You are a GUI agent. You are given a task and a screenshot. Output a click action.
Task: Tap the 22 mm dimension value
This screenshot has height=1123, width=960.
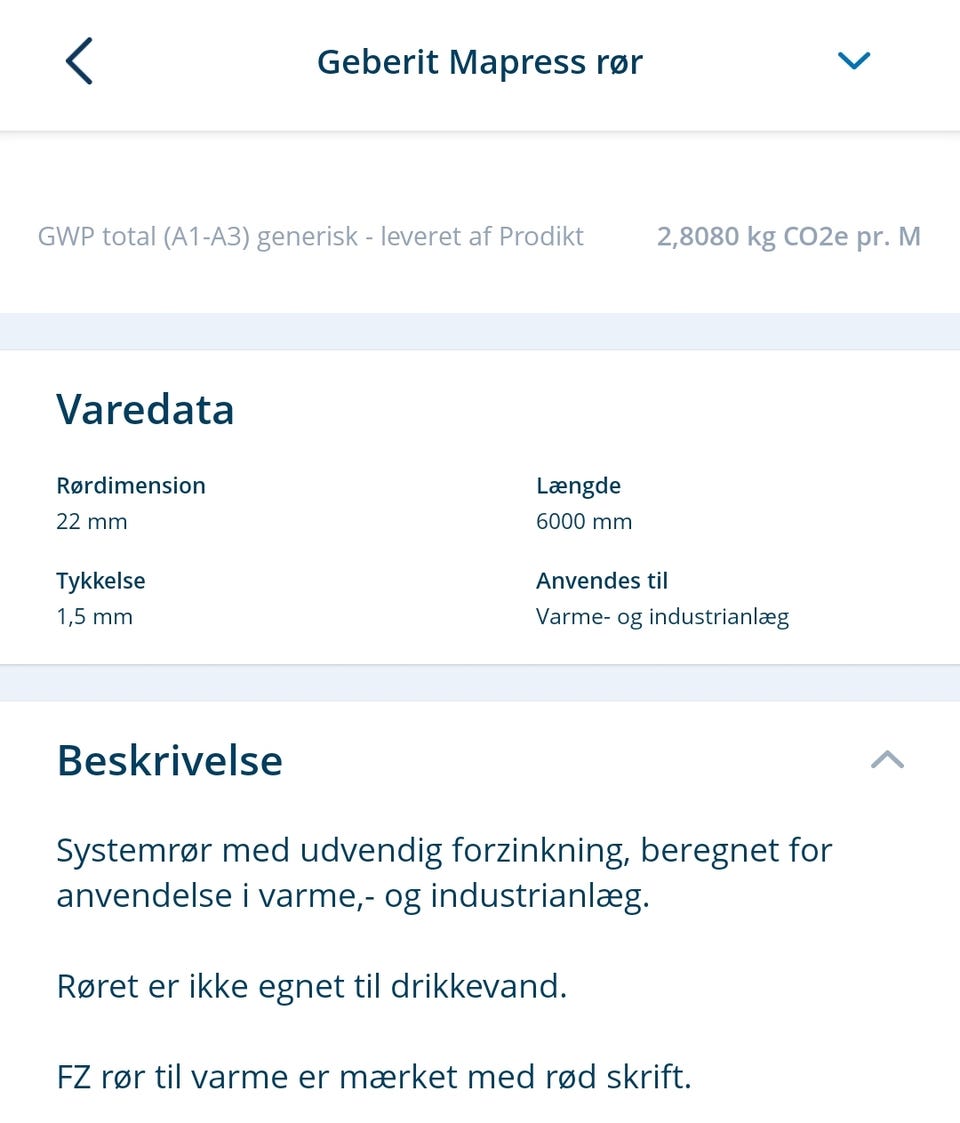tap(92, 521)
